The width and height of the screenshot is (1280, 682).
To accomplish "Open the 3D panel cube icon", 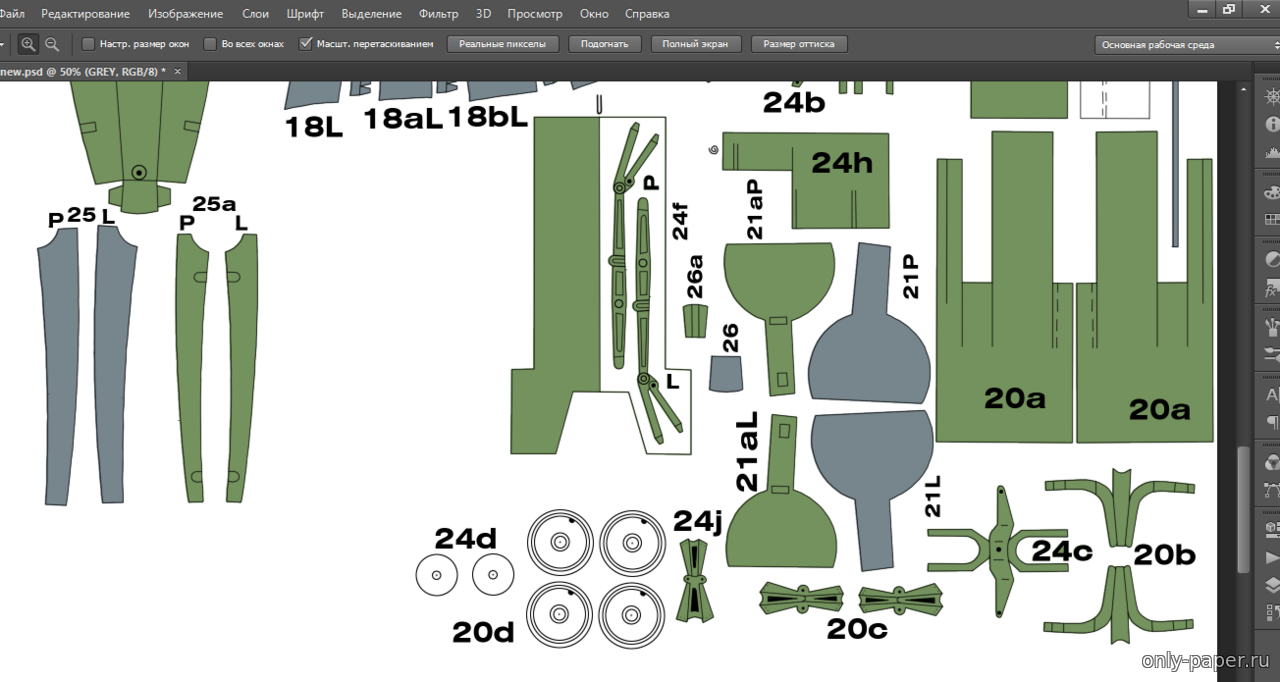I will pyautogui.click(x=1272, y=529).
